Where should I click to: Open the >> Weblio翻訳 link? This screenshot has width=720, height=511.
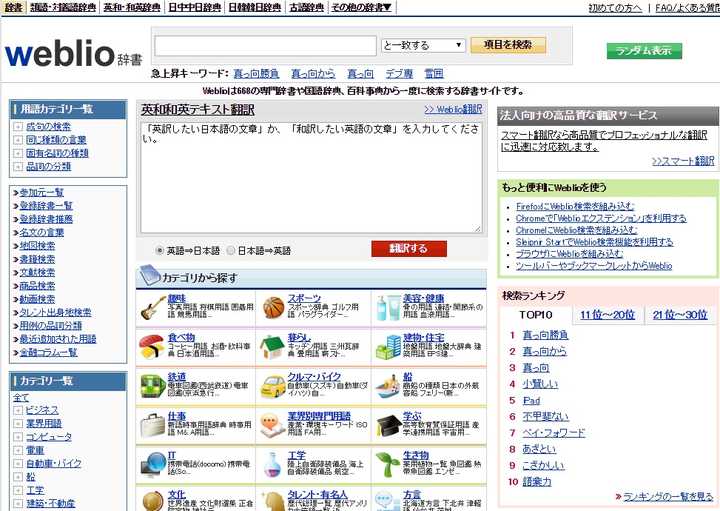tap(453, 109)
